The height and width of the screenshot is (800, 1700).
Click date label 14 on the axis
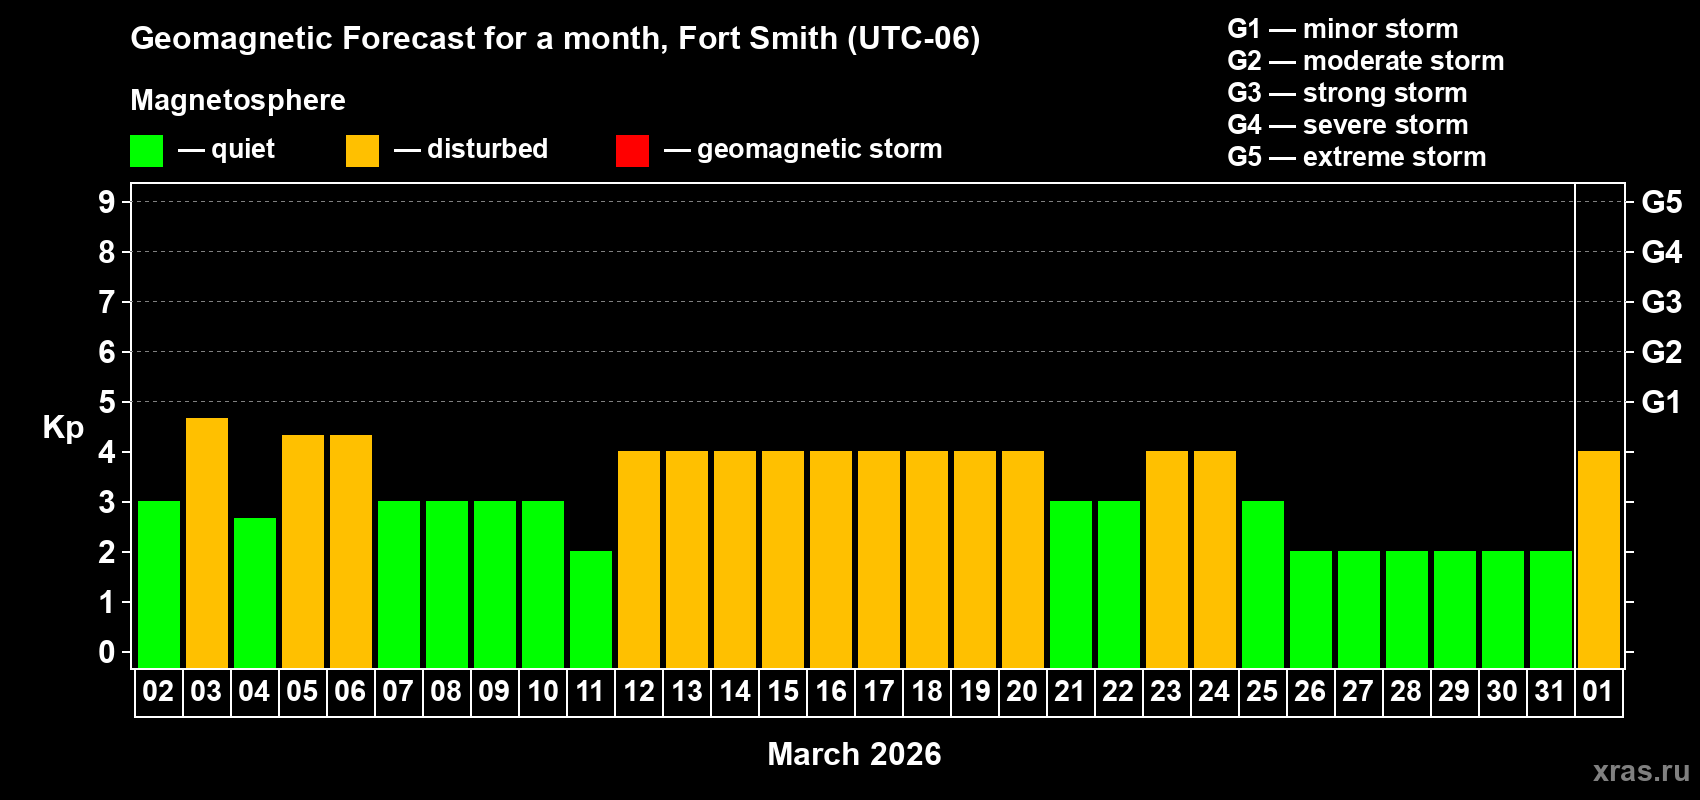[x=734, y=691]
